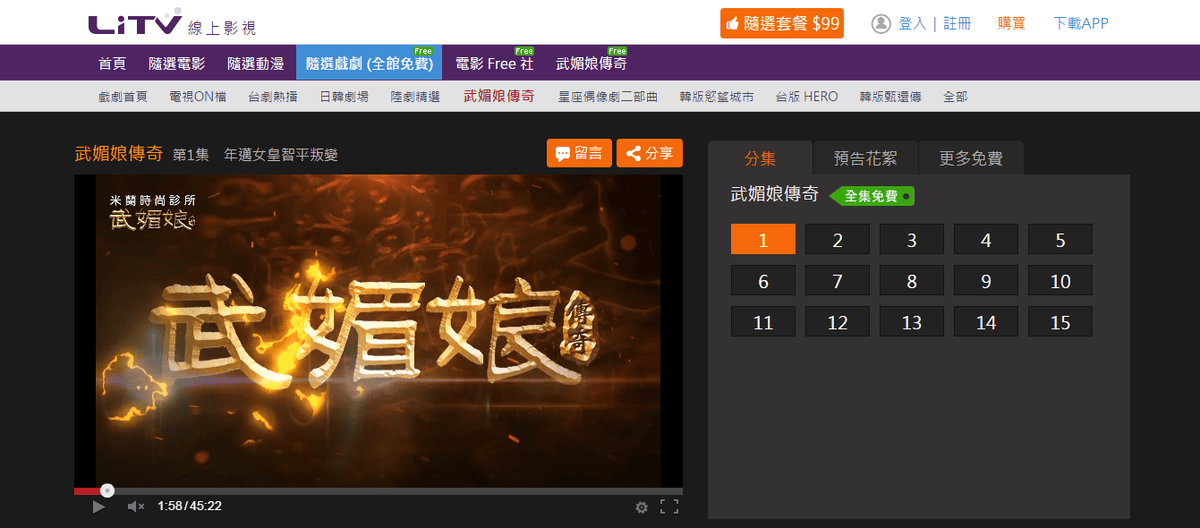Click the 全集免費 green tag
Image resolution: width=1200 pixels, height=528 pixels.
pyautogui.click(x=872, y=196)
